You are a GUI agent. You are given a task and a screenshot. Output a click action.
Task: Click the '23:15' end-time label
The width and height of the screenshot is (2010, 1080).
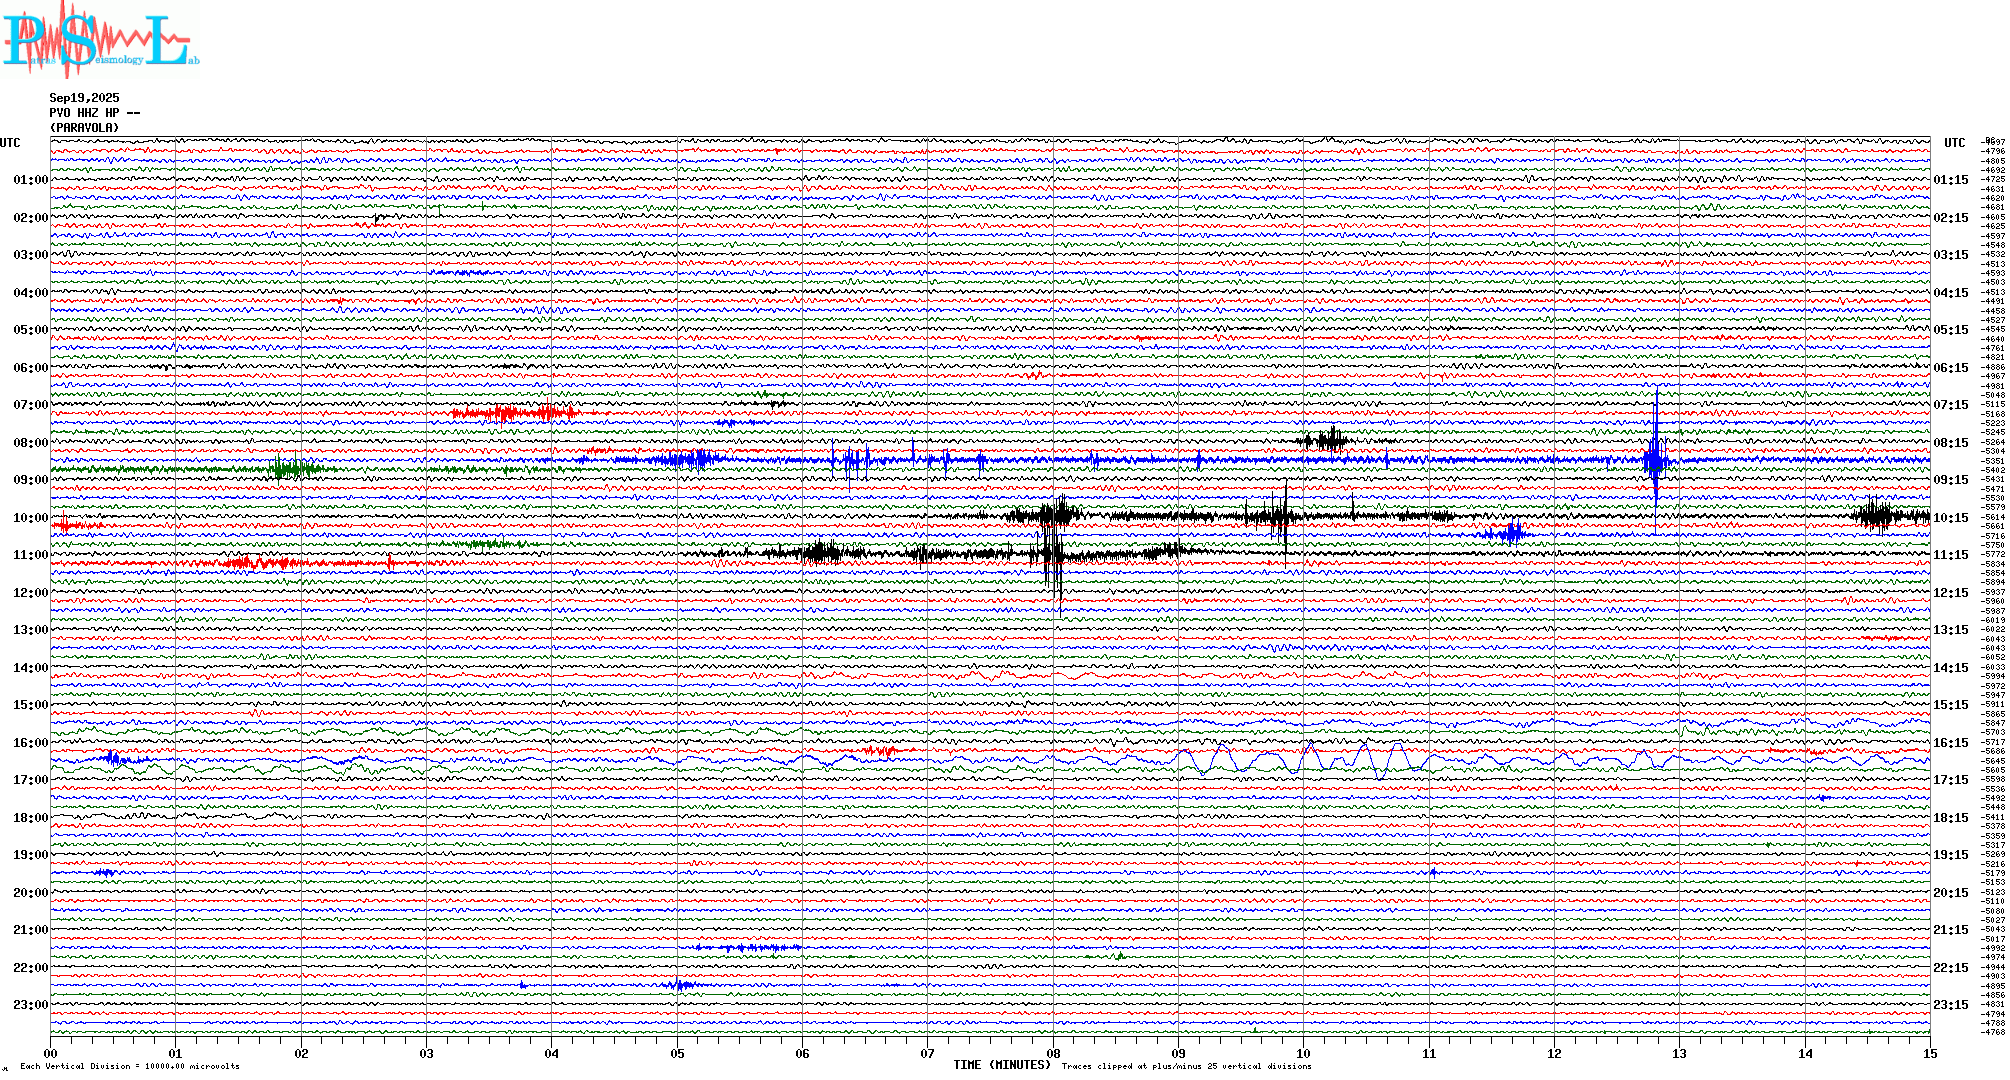1951,1005
